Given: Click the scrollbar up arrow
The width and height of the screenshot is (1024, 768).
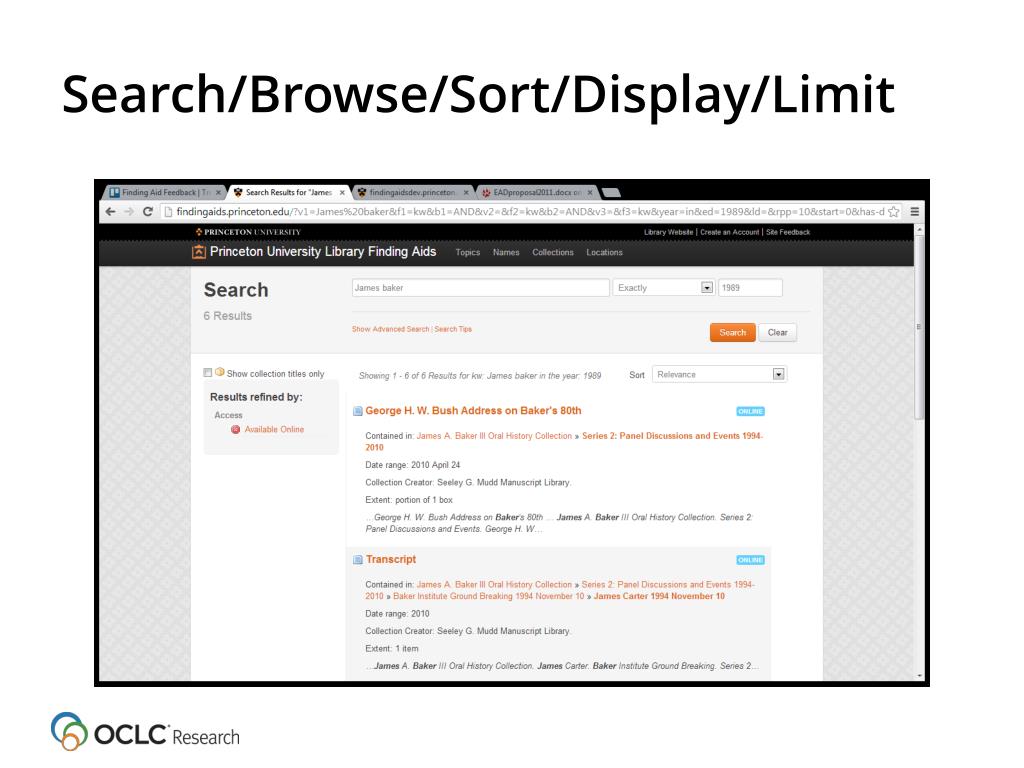Looking at the screenshot, I should [x=920, y=230].
